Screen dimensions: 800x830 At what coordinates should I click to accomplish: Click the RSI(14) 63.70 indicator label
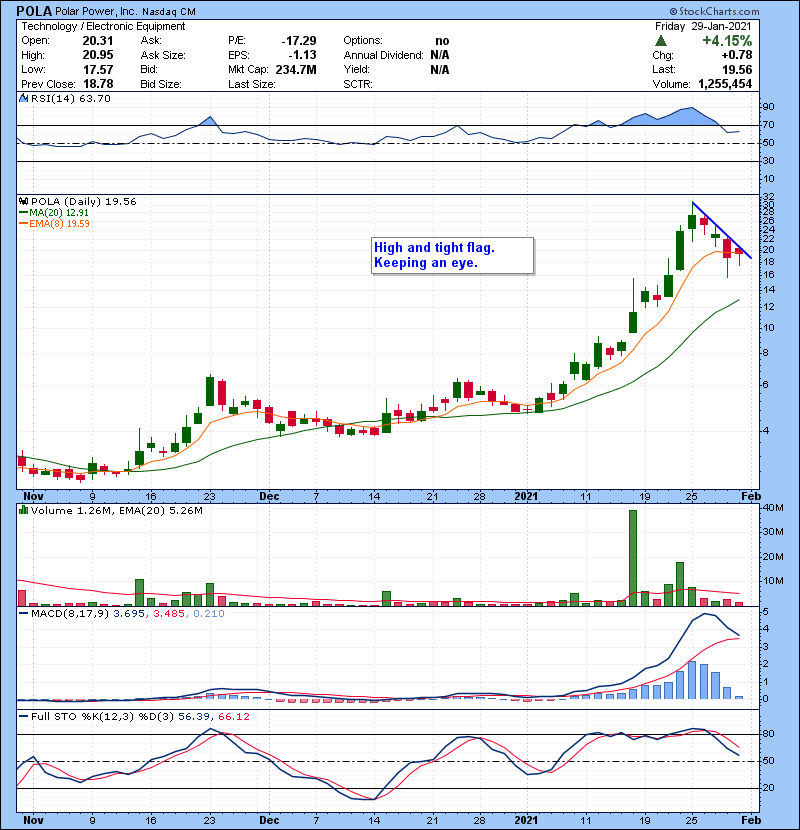(x=71, y=98)
